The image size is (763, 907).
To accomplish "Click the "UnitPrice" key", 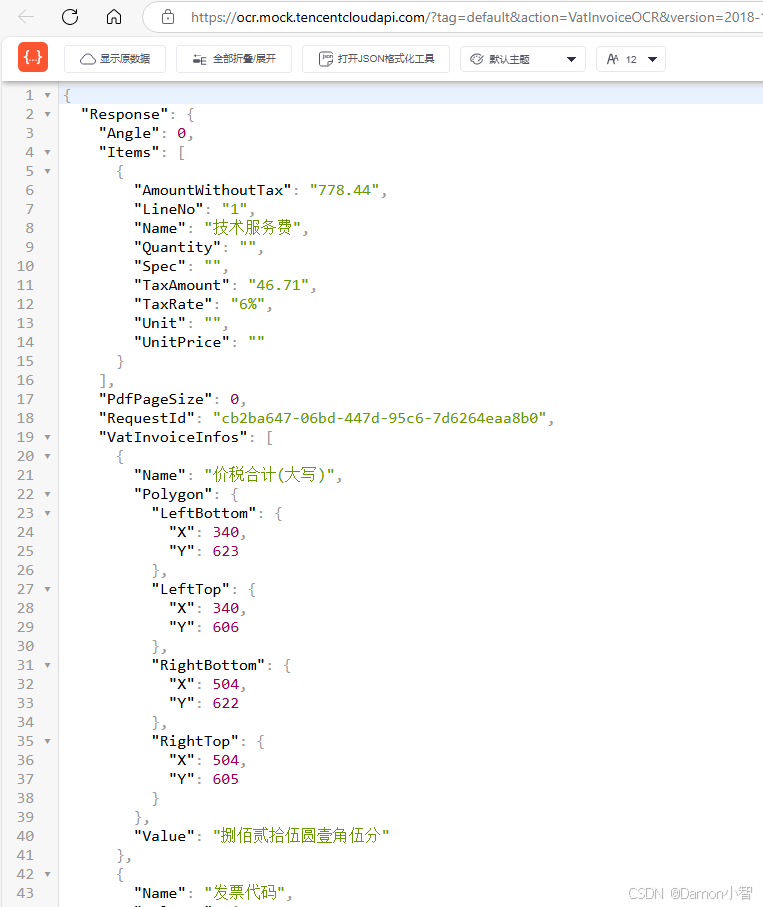I will click(182, 342).
